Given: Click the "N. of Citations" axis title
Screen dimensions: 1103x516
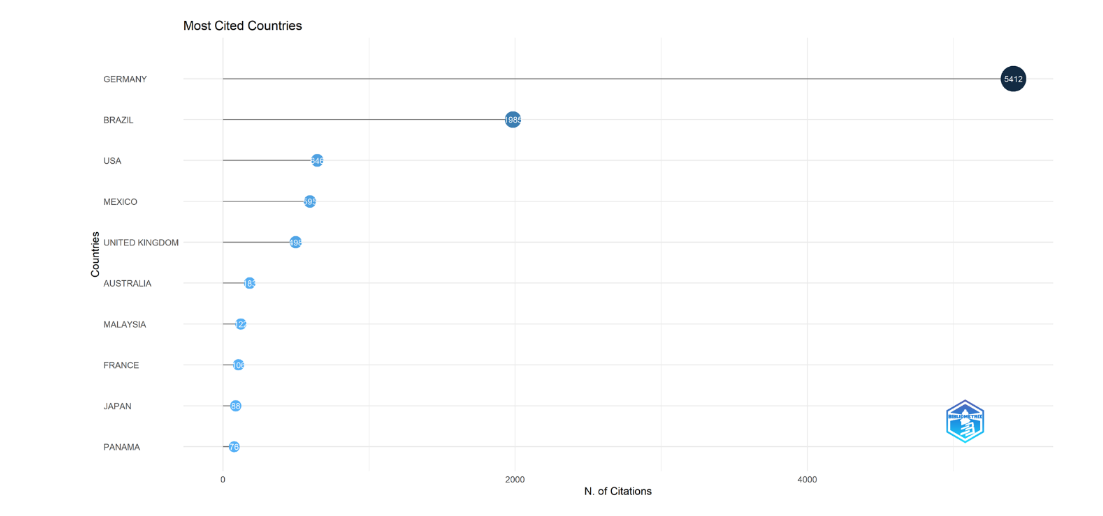Looking at the screenshot, I should 617,491.
